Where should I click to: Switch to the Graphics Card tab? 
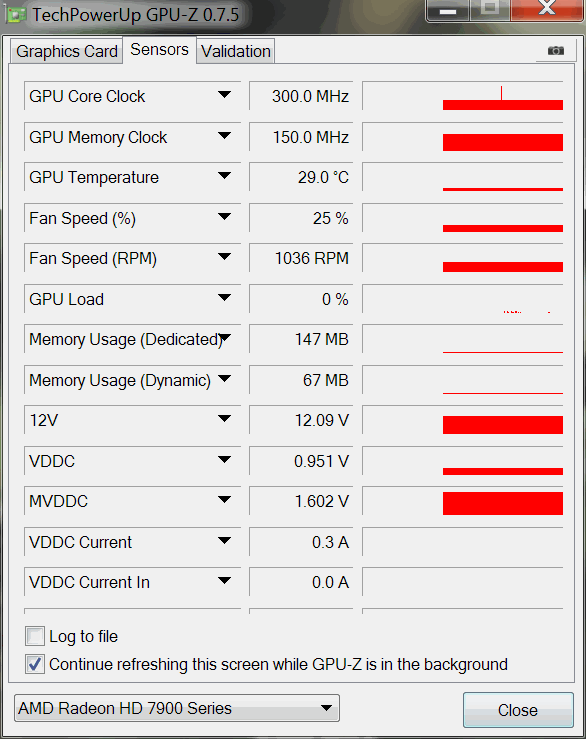click(67, 51)
